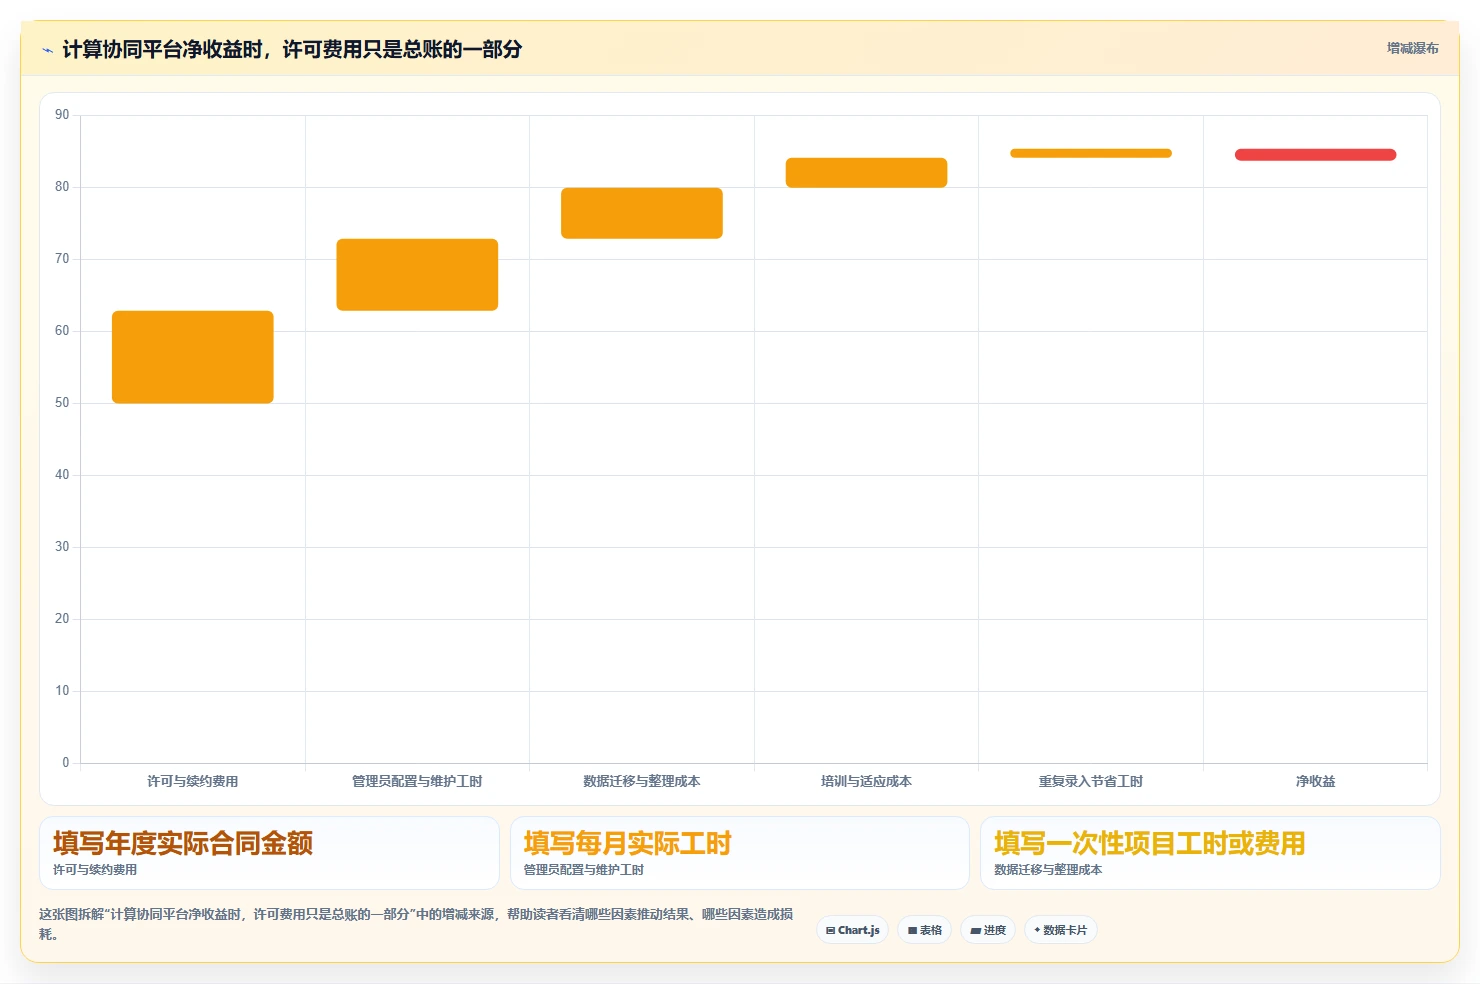Click the 管理员配置与维护工时 axis label
The height and width of the screenshot is (984, 1480).
click(417, 781)
